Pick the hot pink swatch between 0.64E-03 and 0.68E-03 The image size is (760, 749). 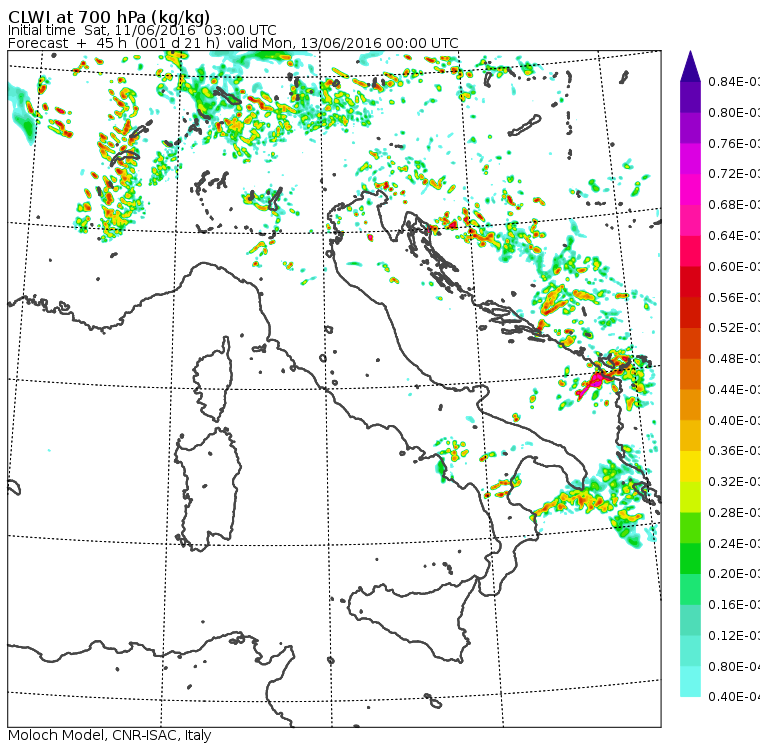[690, 220]
